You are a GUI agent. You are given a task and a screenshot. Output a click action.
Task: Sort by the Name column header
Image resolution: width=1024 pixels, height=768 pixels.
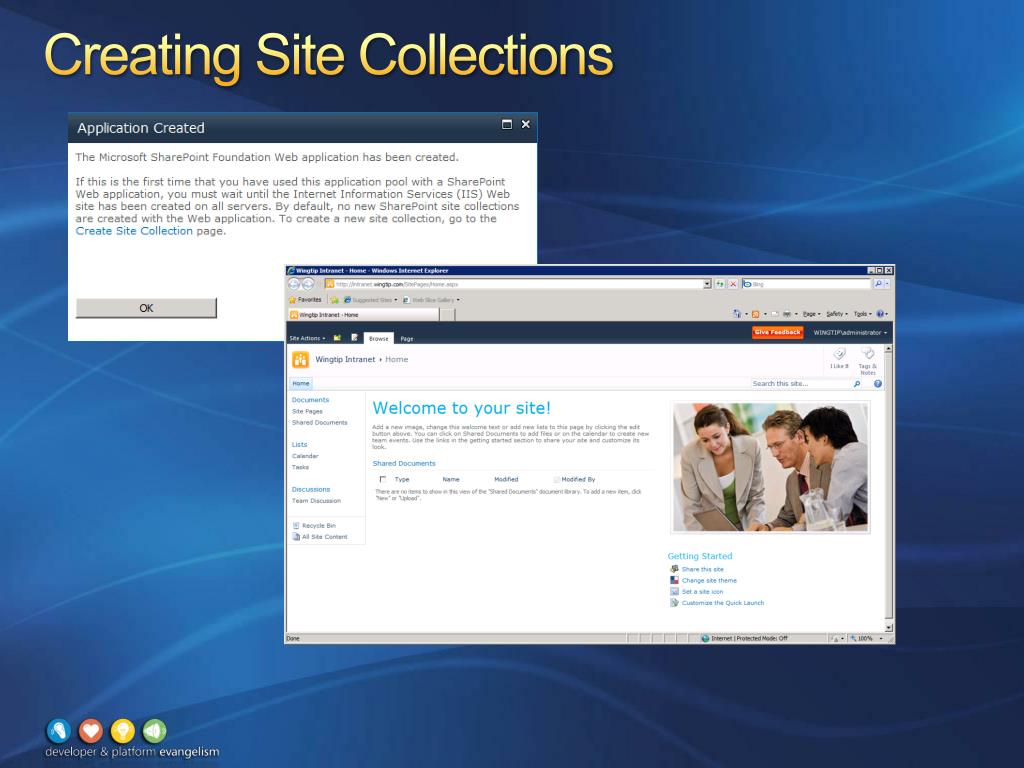pos(451,479)
